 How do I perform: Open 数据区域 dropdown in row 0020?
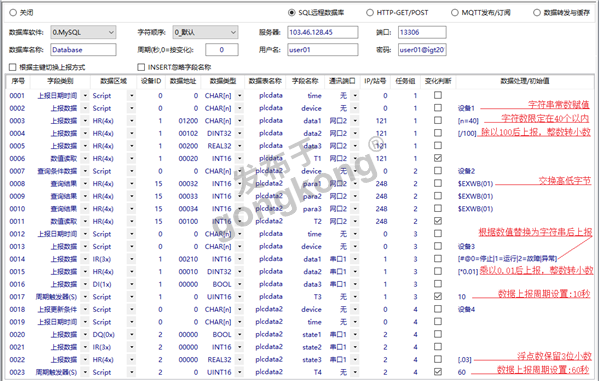pyautogui.click(x=132, y=334)
